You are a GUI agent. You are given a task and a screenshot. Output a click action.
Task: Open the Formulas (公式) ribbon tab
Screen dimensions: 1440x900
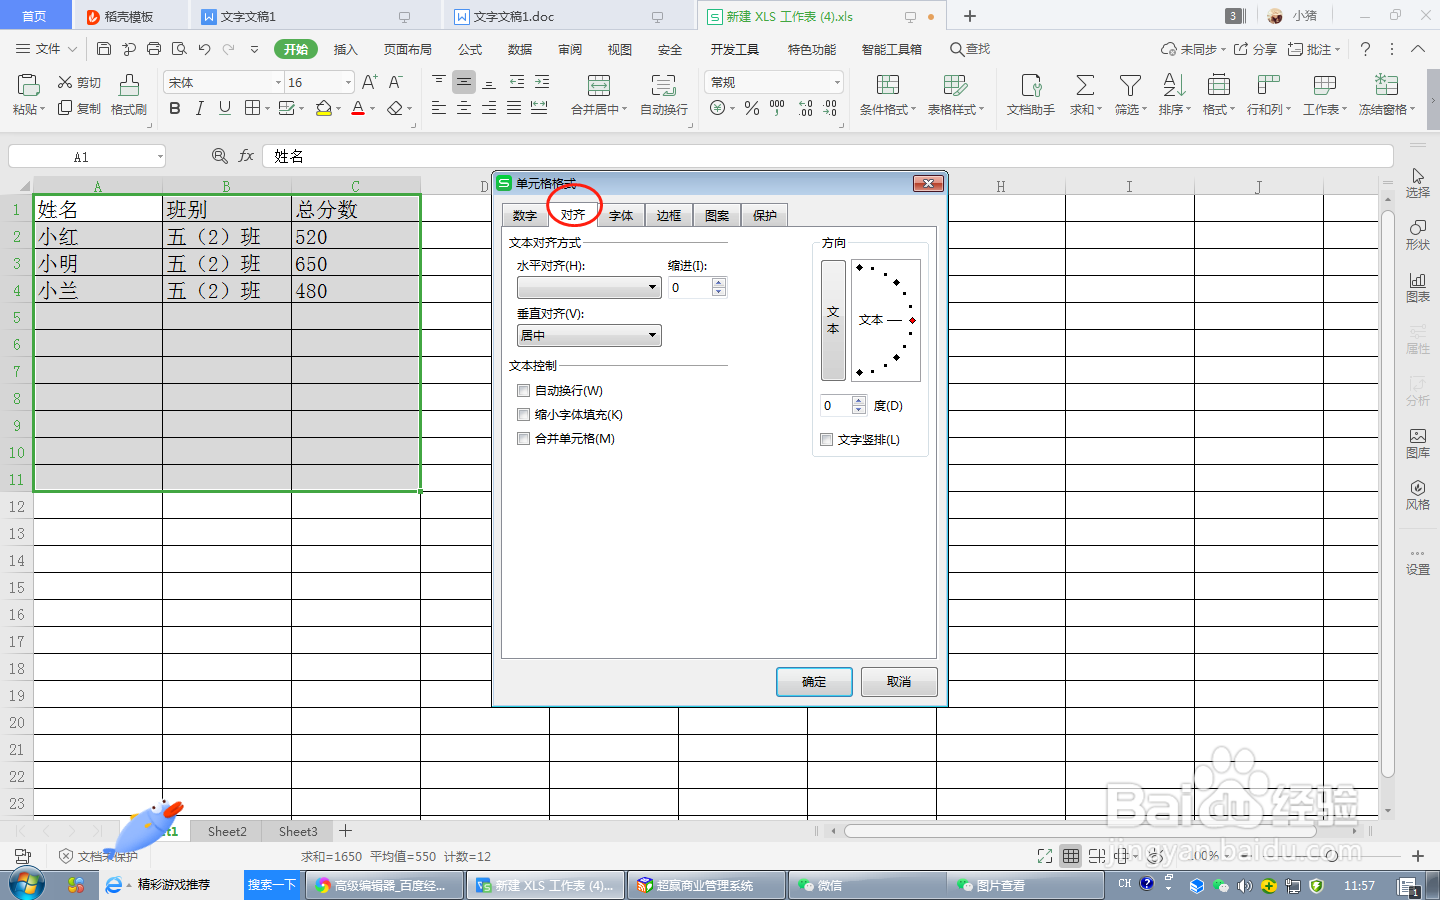[x=470, y=49]
